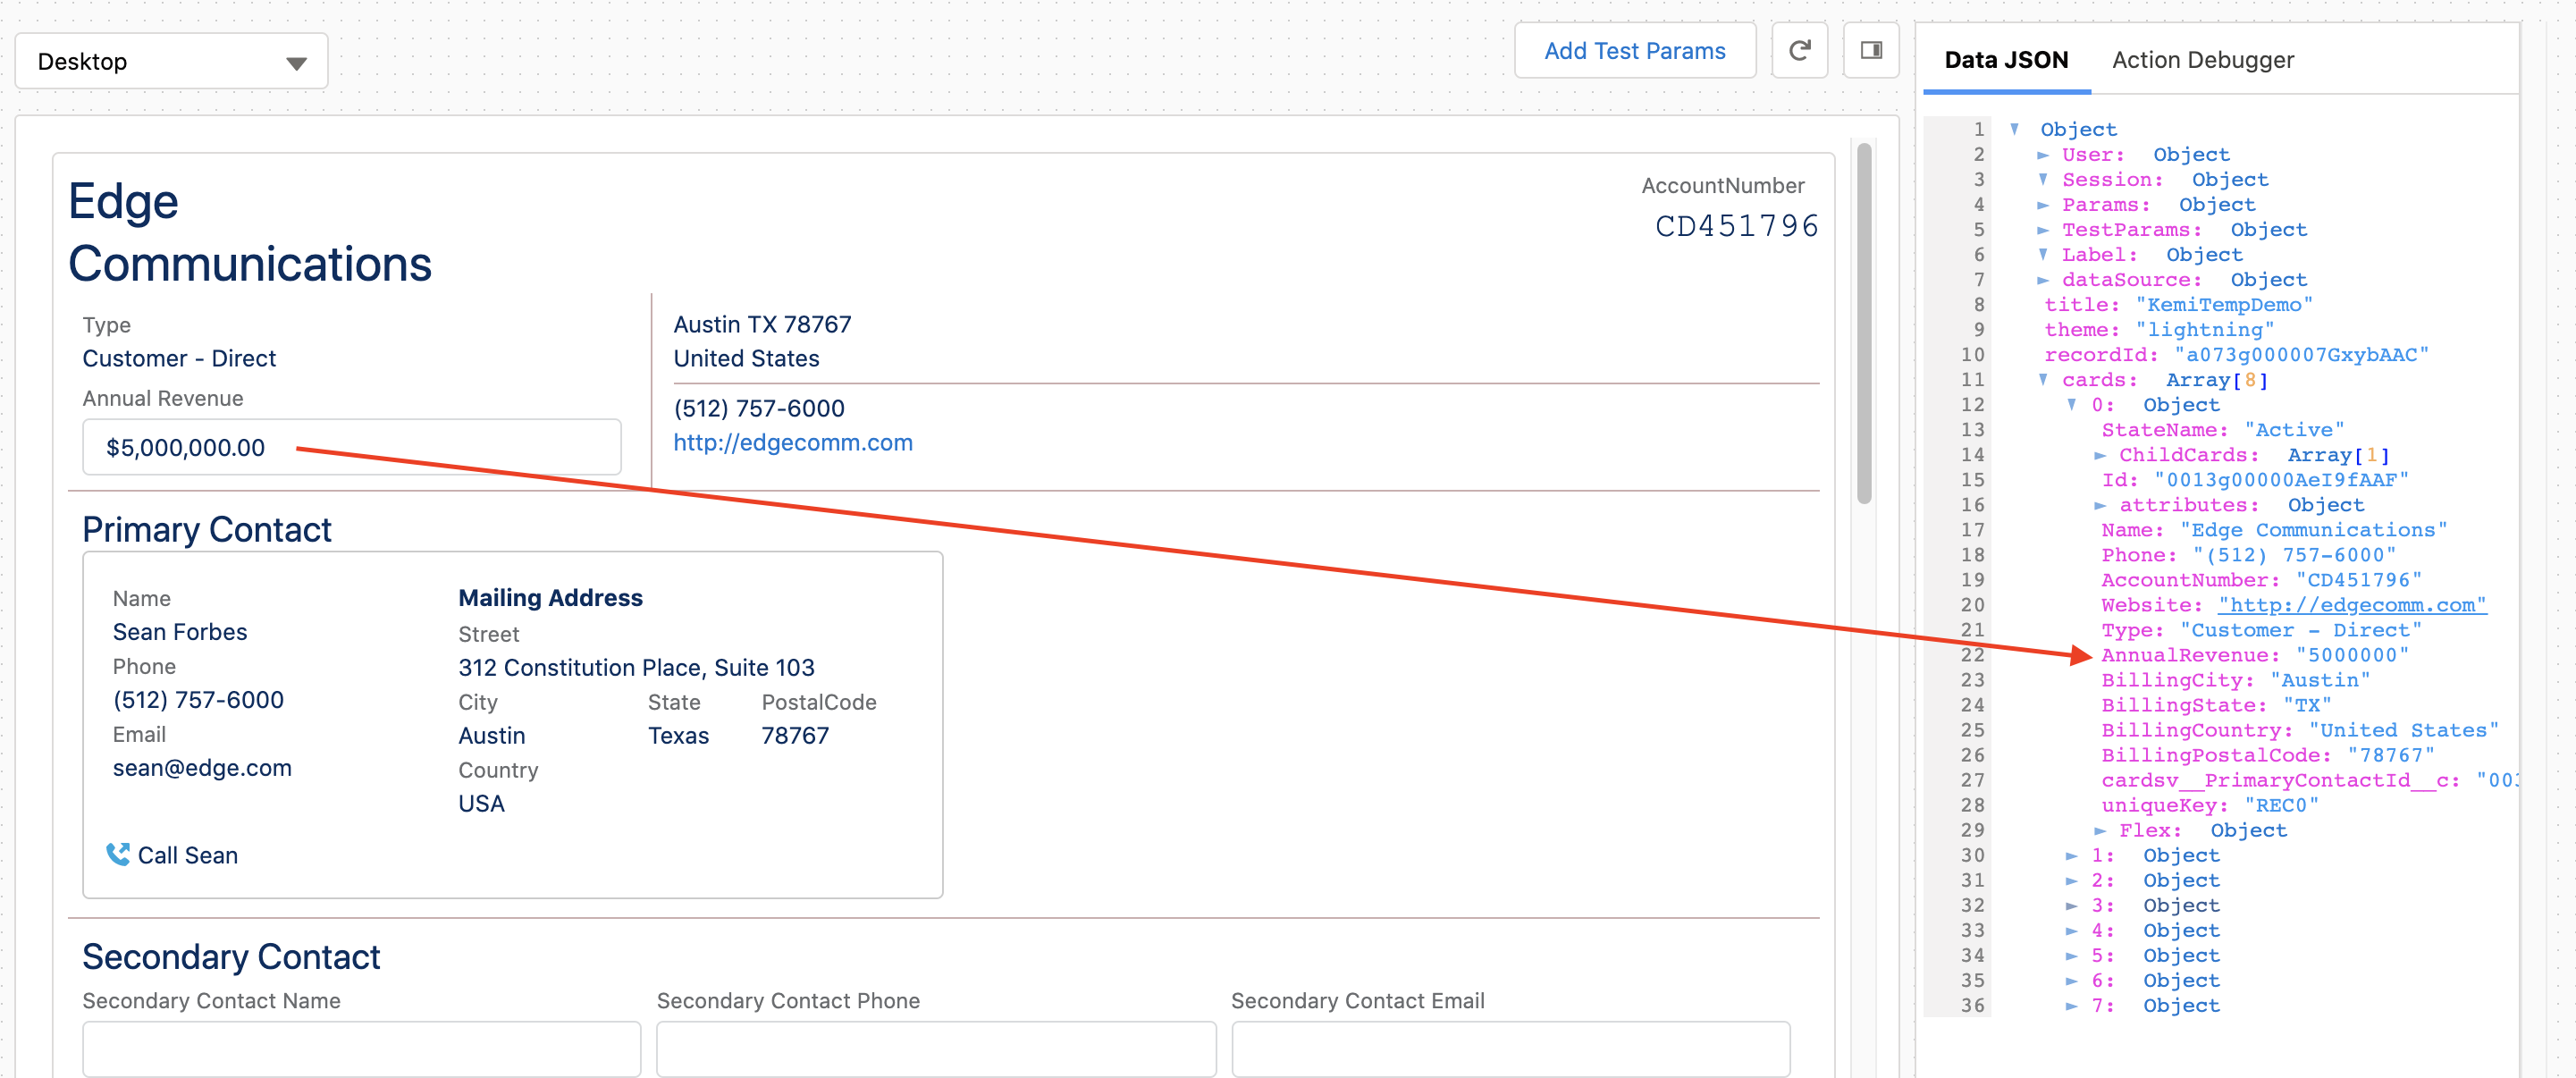The height and width of the screenshot is (1078, 2576).
Task: Collapse the Label object node
Action: point(2043,255)
